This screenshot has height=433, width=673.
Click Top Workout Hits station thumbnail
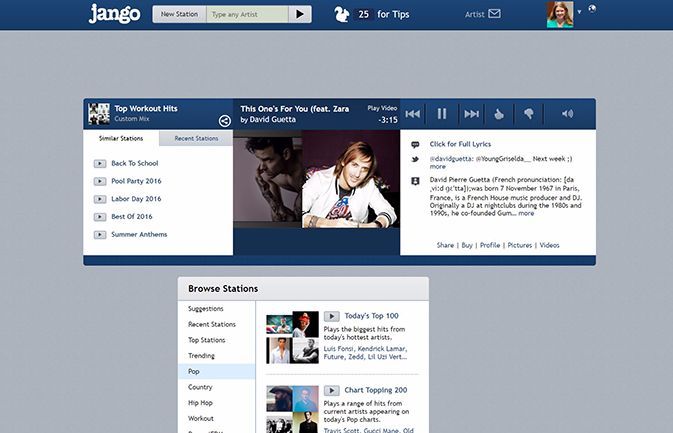(x=99, y=114)
